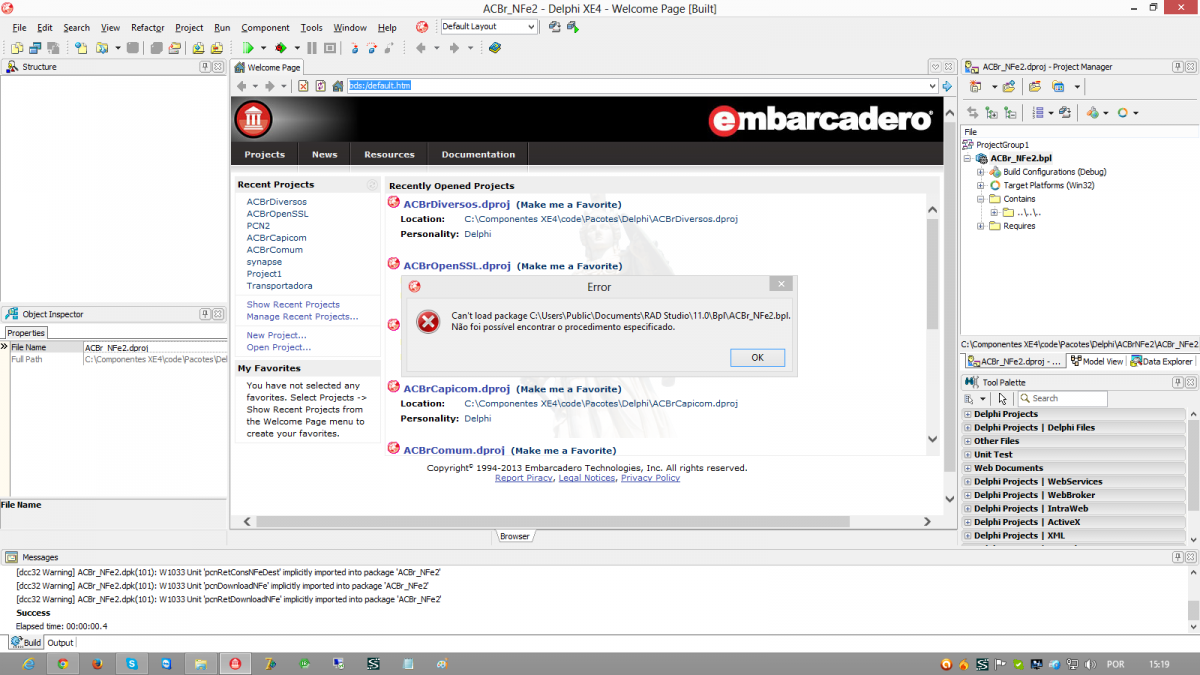
Task: Click the Go arrow next to address bar
Action: click(947, 86)
